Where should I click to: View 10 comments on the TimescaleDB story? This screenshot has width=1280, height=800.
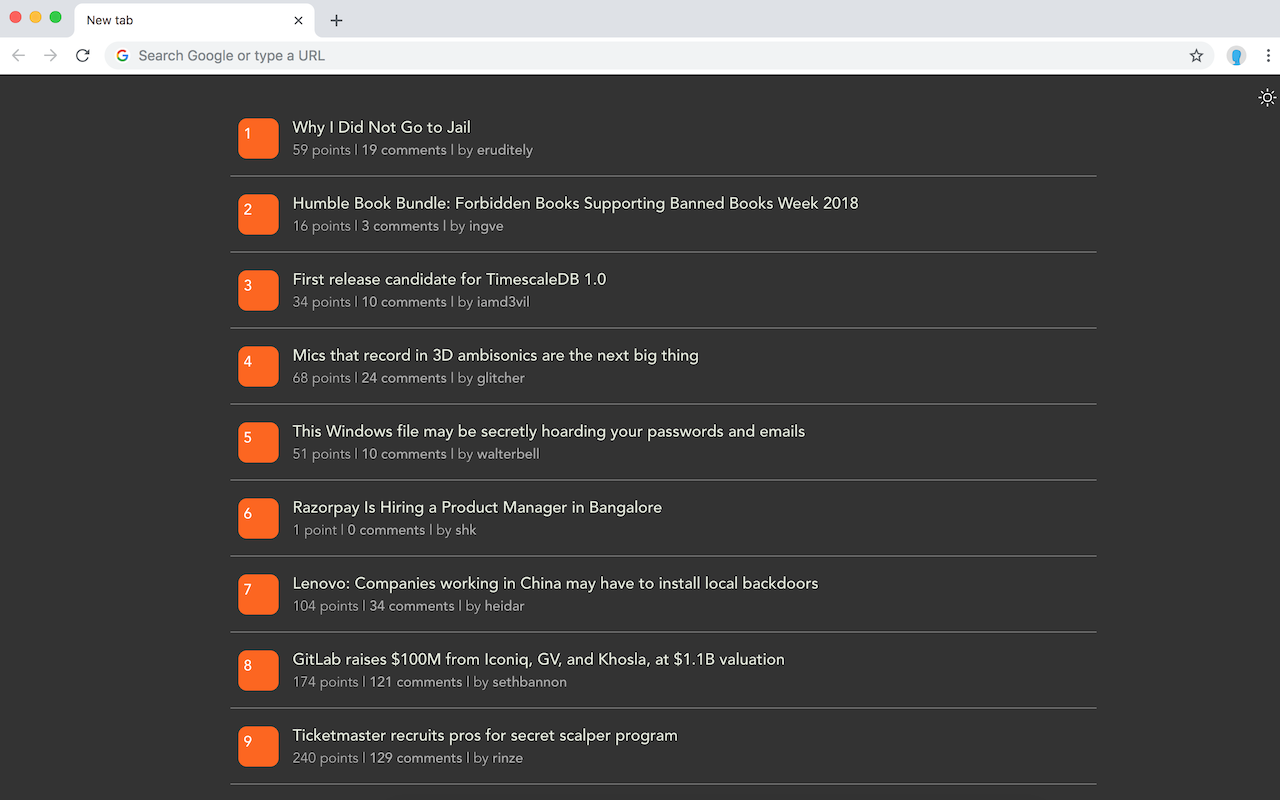point(404,302)
